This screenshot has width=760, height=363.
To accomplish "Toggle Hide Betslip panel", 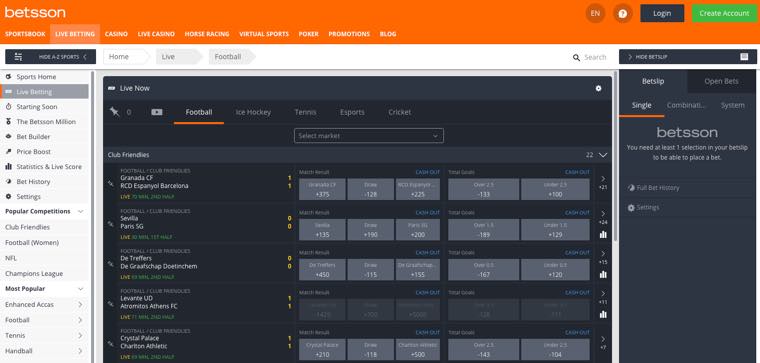I will (687, 57).
